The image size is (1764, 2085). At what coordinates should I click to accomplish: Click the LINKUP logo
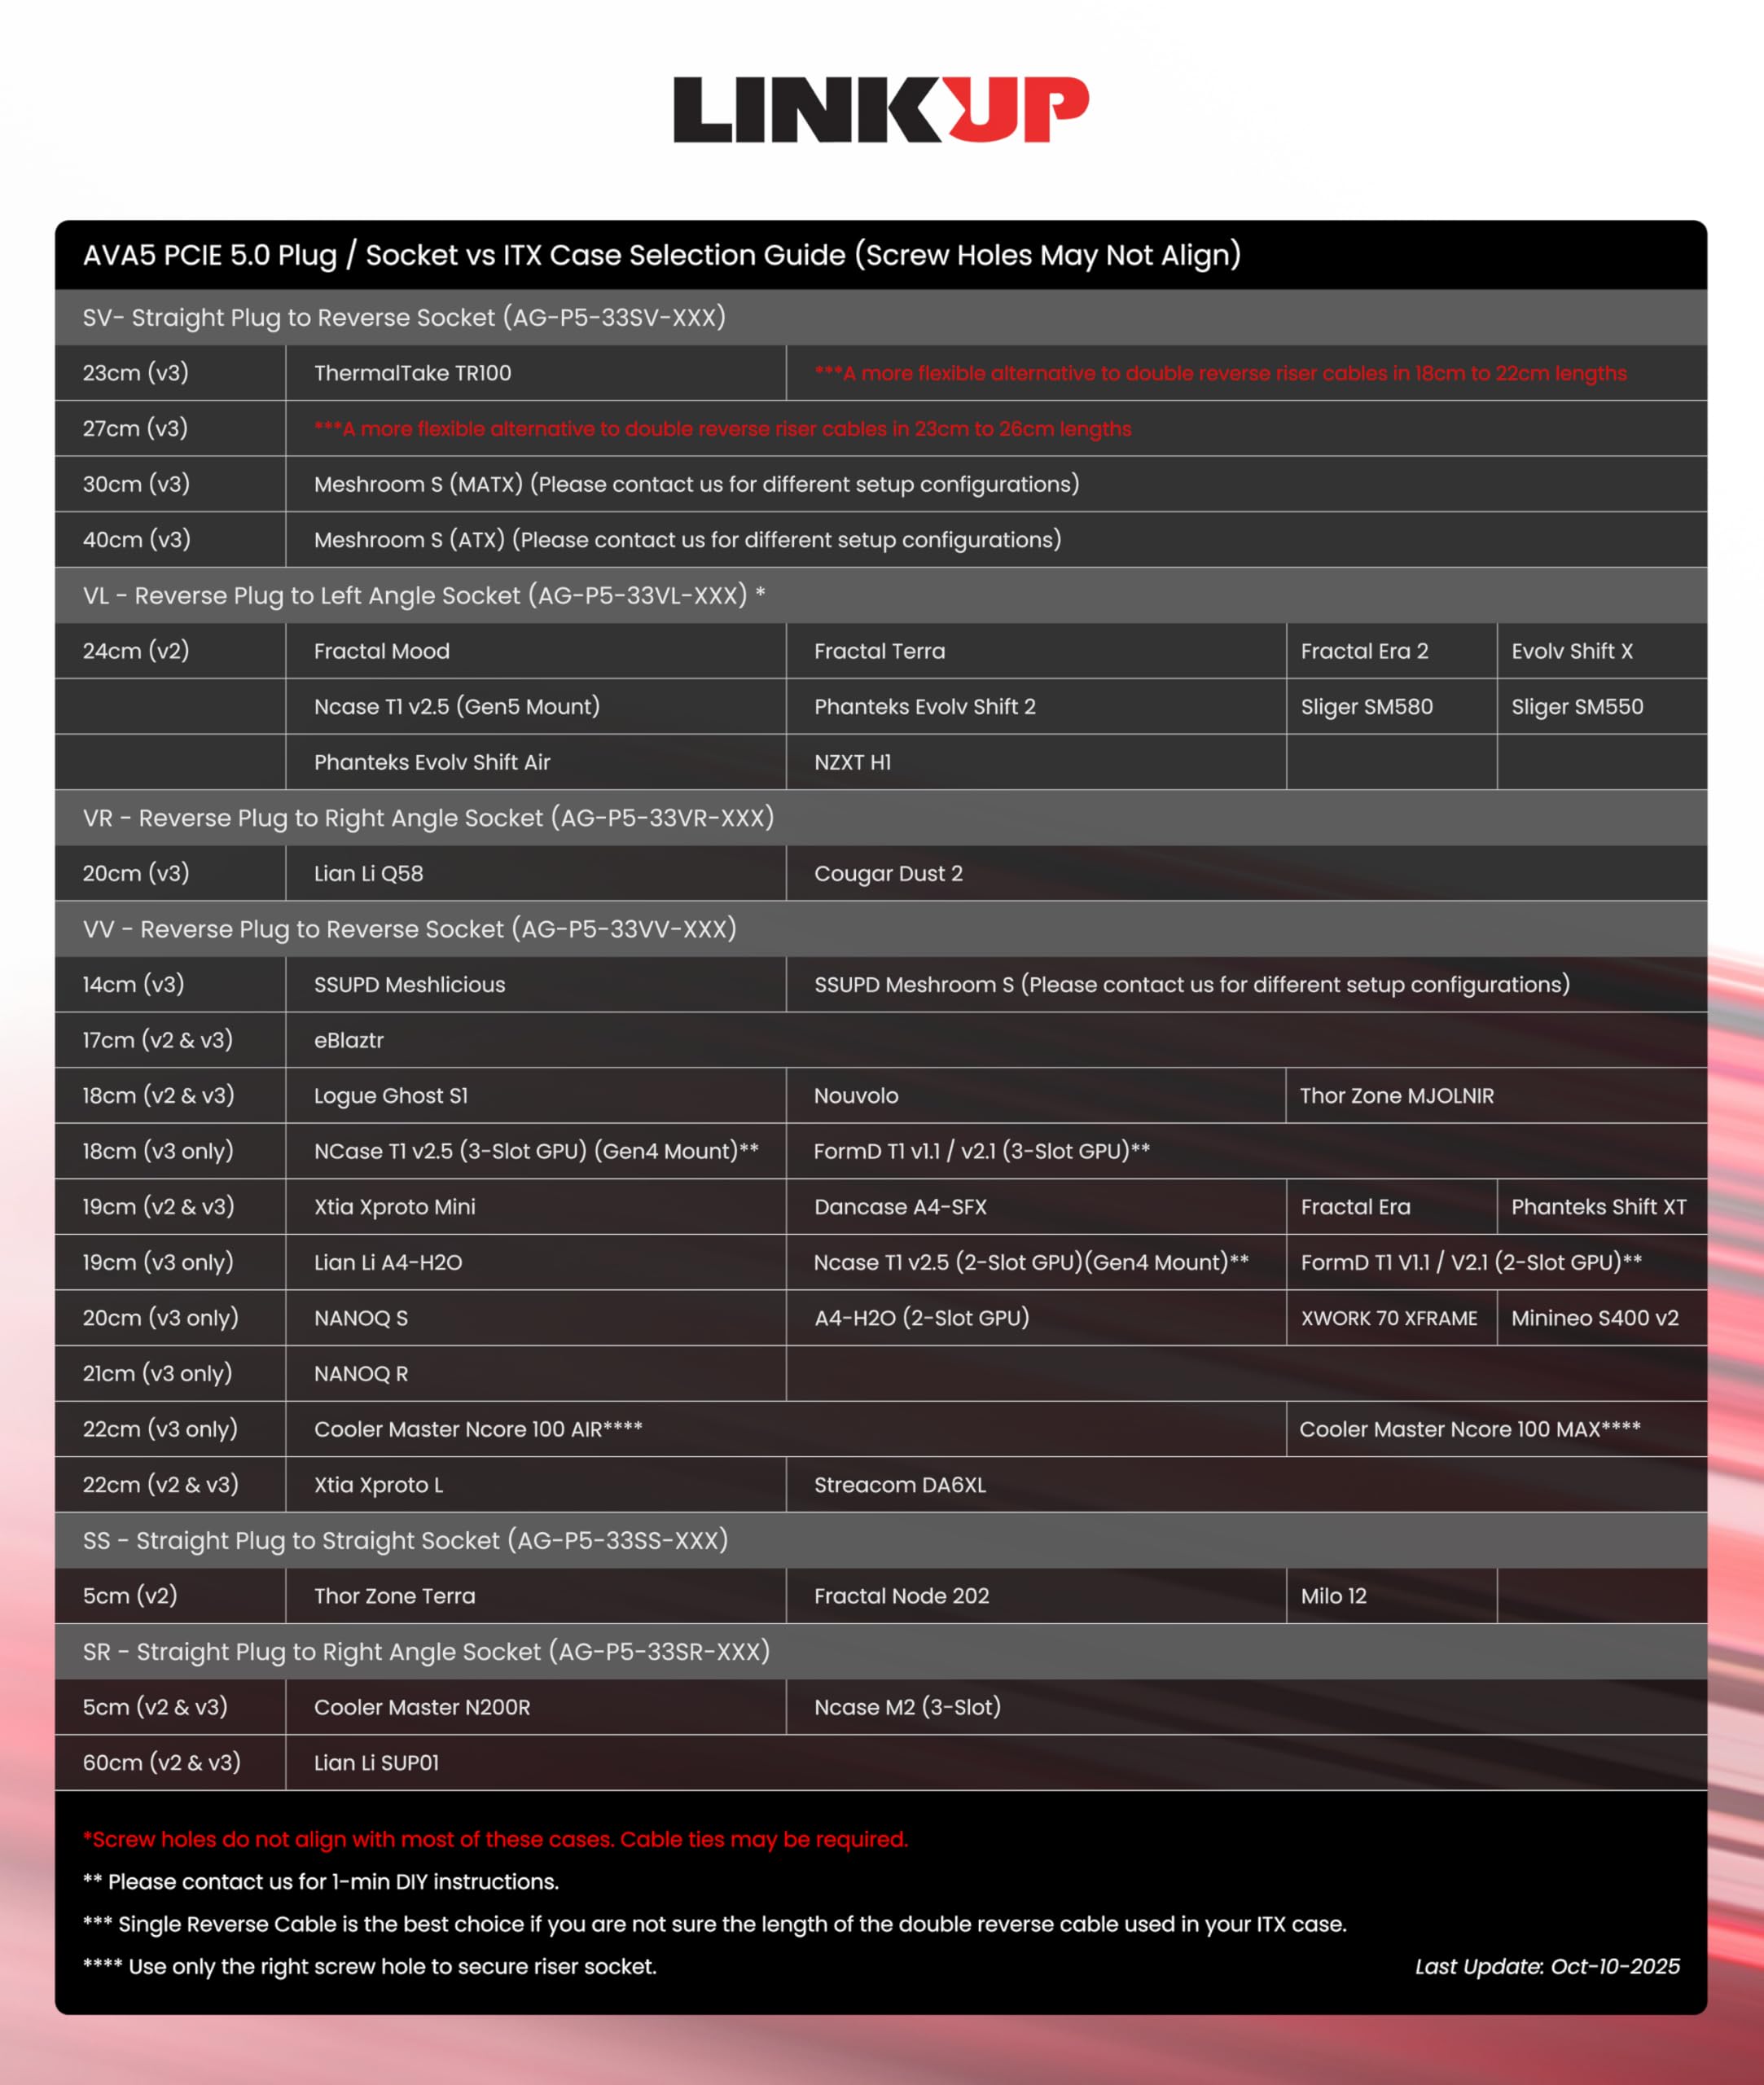[x=880, y=109]
